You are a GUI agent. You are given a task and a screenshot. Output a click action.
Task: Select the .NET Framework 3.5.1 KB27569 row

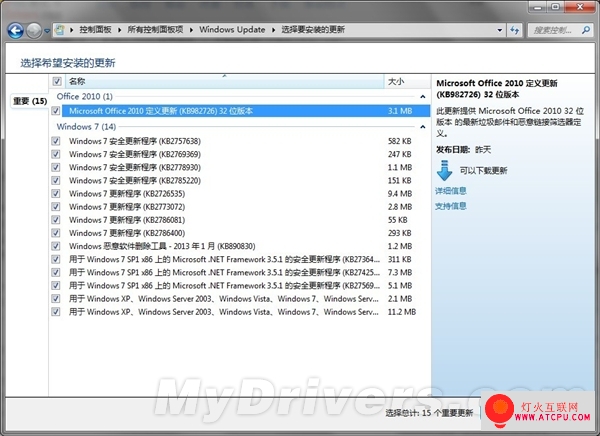pyautogui.click(x=246, y=286)
